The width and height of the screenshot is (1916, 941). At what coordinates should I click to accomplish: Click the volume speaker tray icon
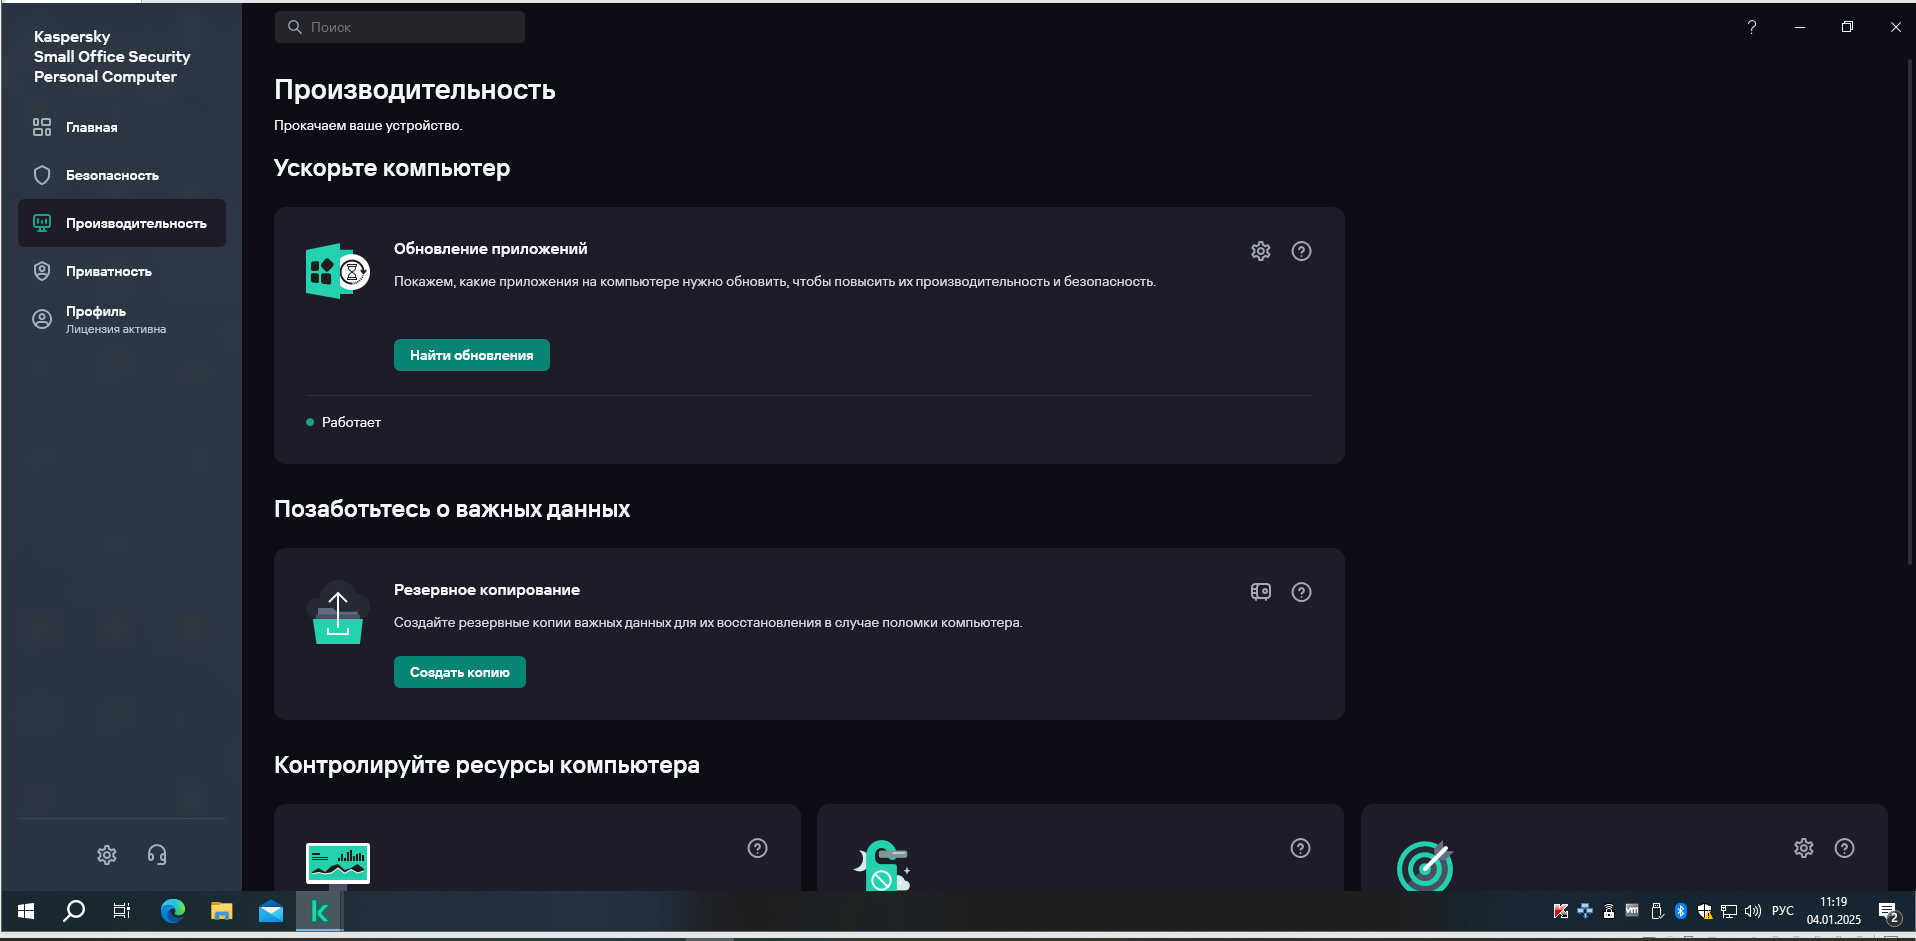click(x=1752, y=911)
